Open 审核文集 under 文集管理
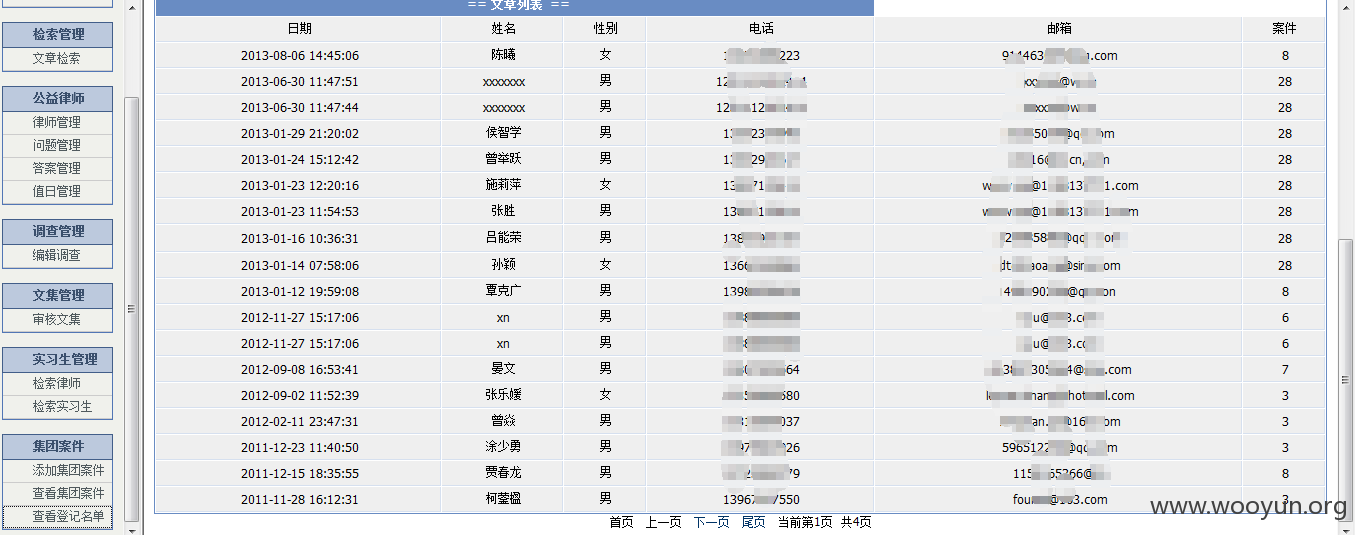Viewport: 1356px width, 535px height. (57, 320)
